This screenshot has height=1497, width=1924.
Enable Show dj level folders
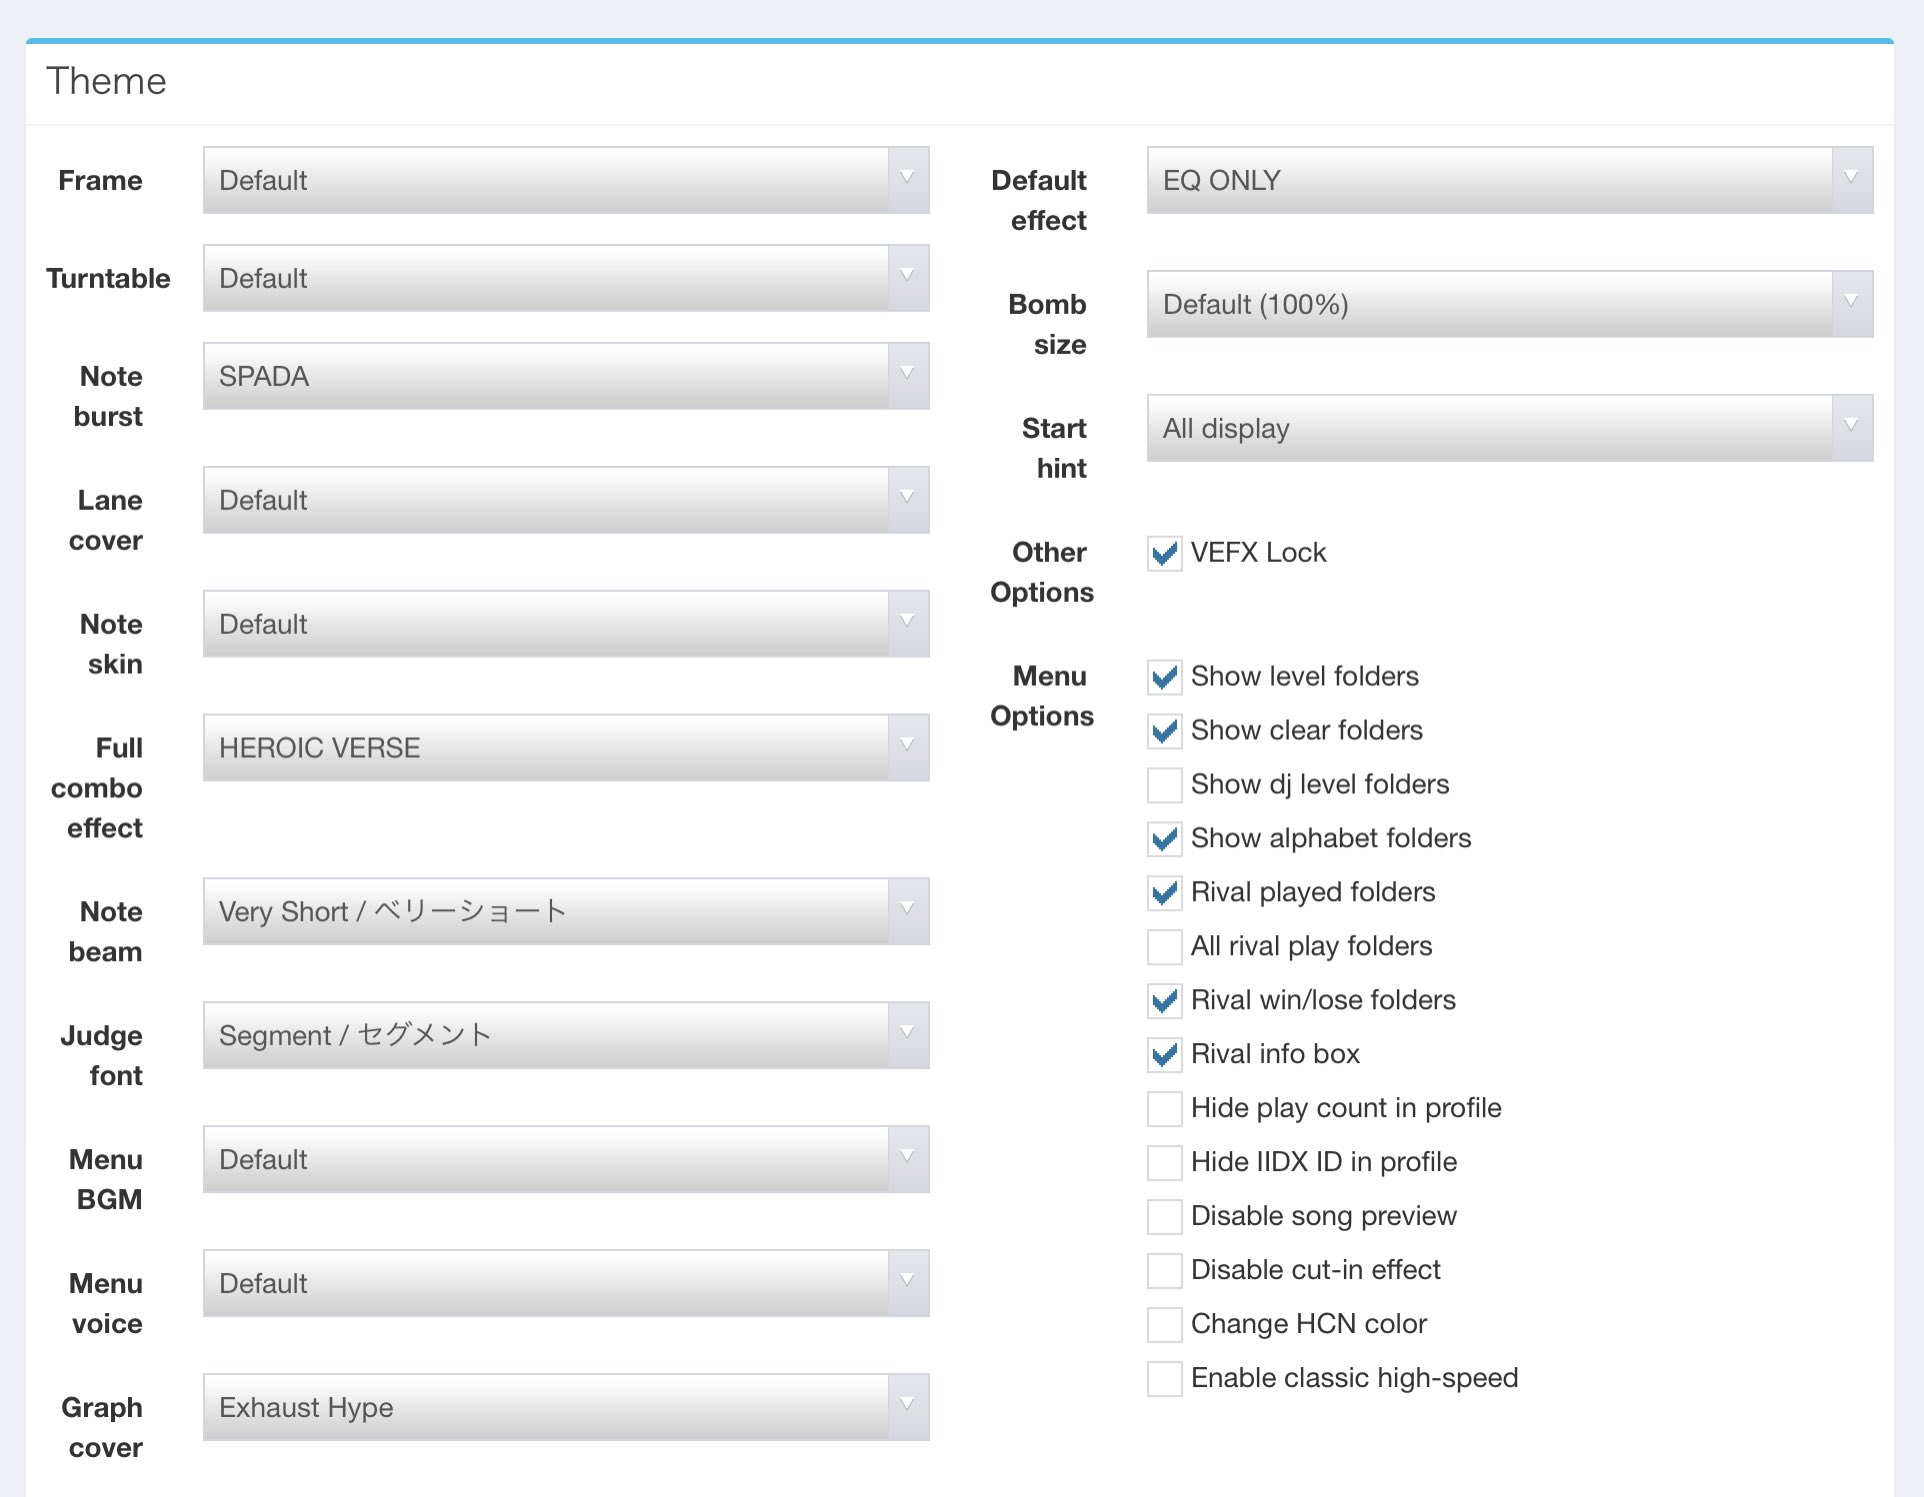(1164, 785)
